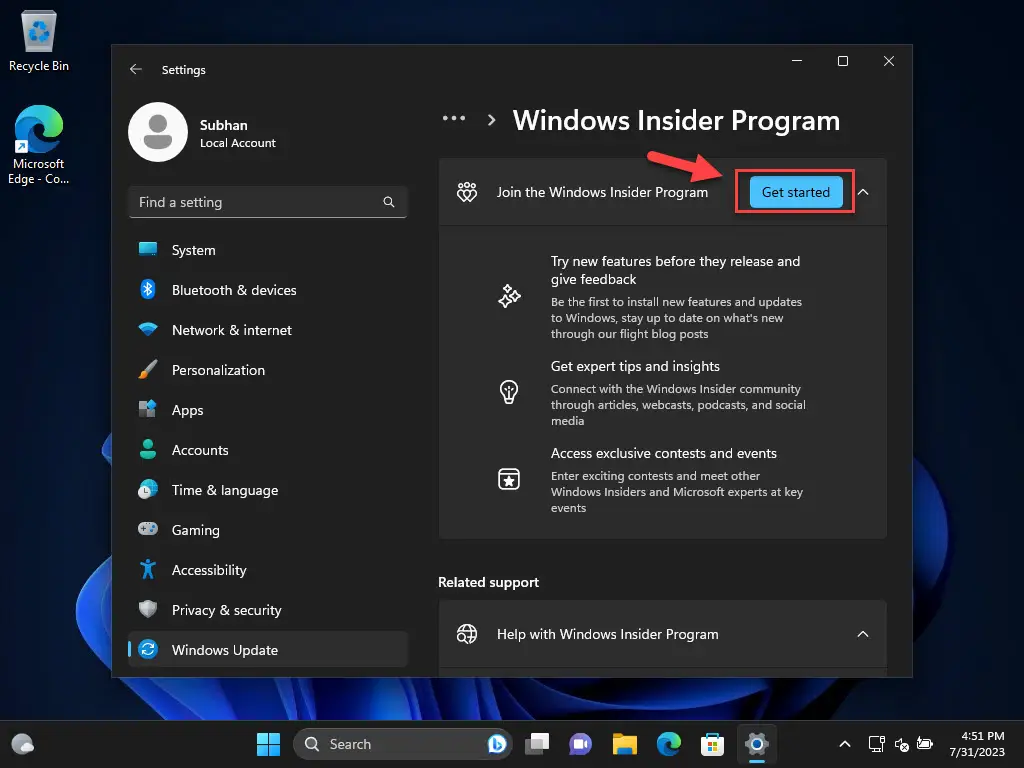Open the Windows Start menu
The width and height of the screenshot is (1024, 768).
pyautogui.click(x=268, y=744)
